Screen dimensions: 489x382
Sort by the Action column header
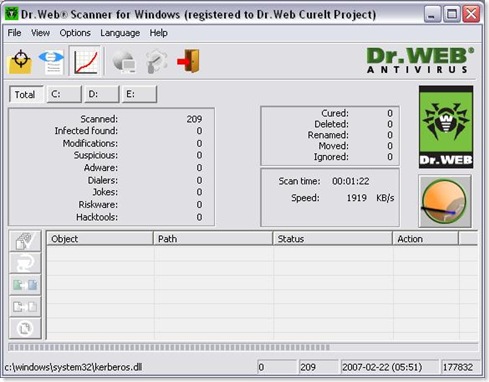[x=425, y=239]
